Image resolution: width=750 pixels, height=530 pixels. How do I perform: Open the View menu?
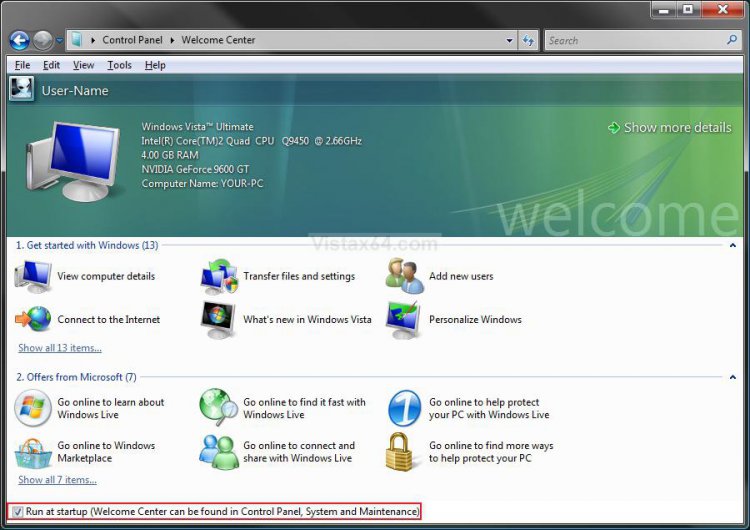[84, 65]
